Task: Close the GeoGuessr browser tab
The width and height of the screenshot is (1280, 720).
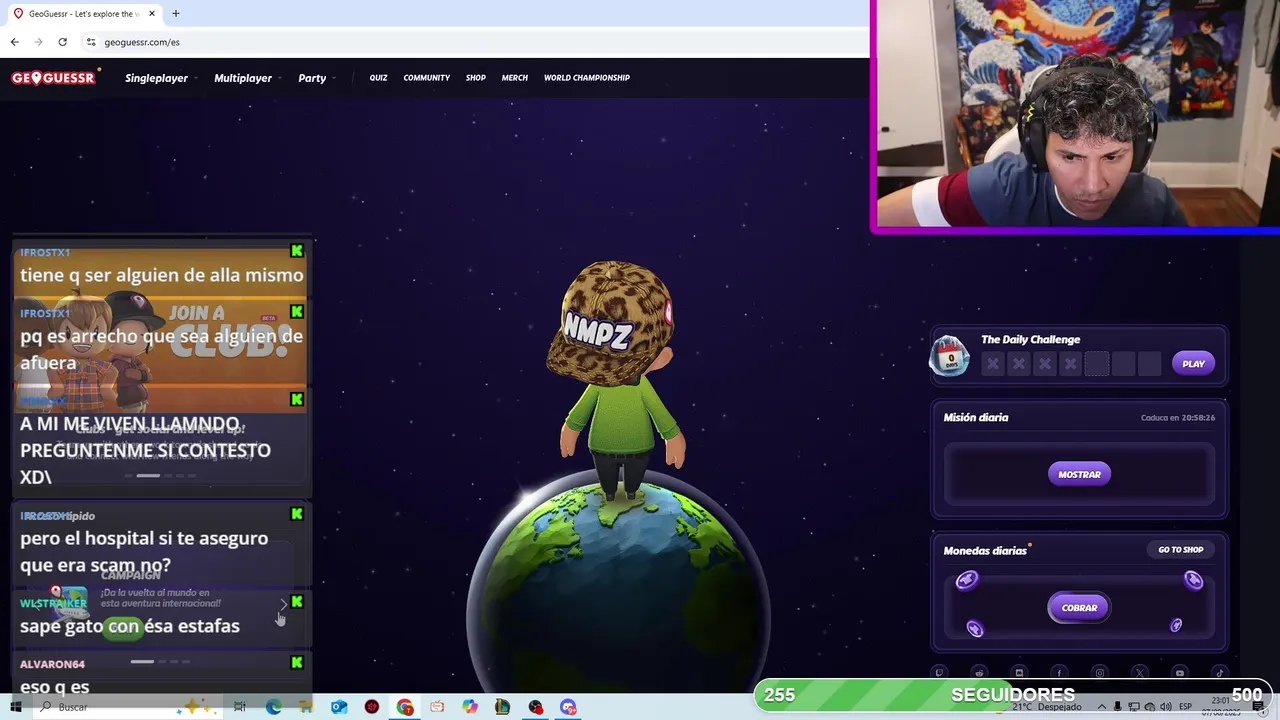Action: click(152, 13)
